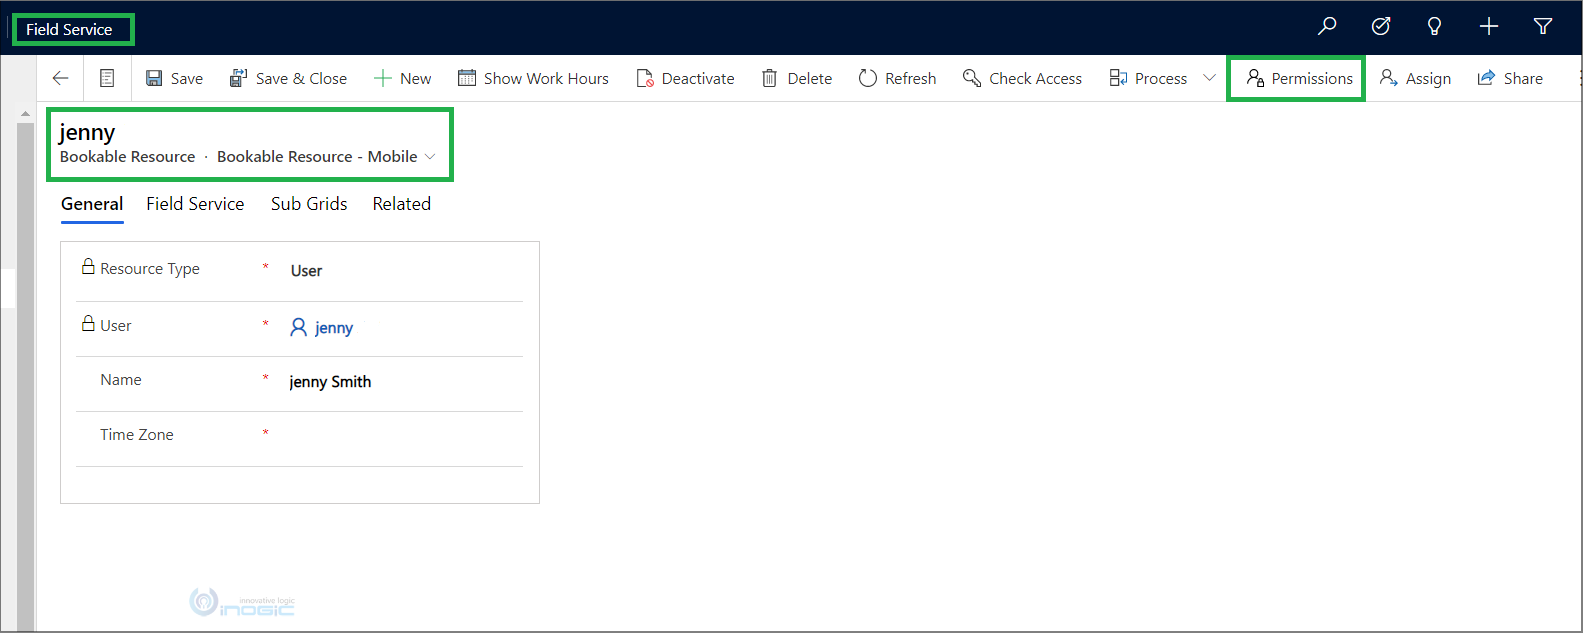Click Check Access

(x=1022, y=78)
